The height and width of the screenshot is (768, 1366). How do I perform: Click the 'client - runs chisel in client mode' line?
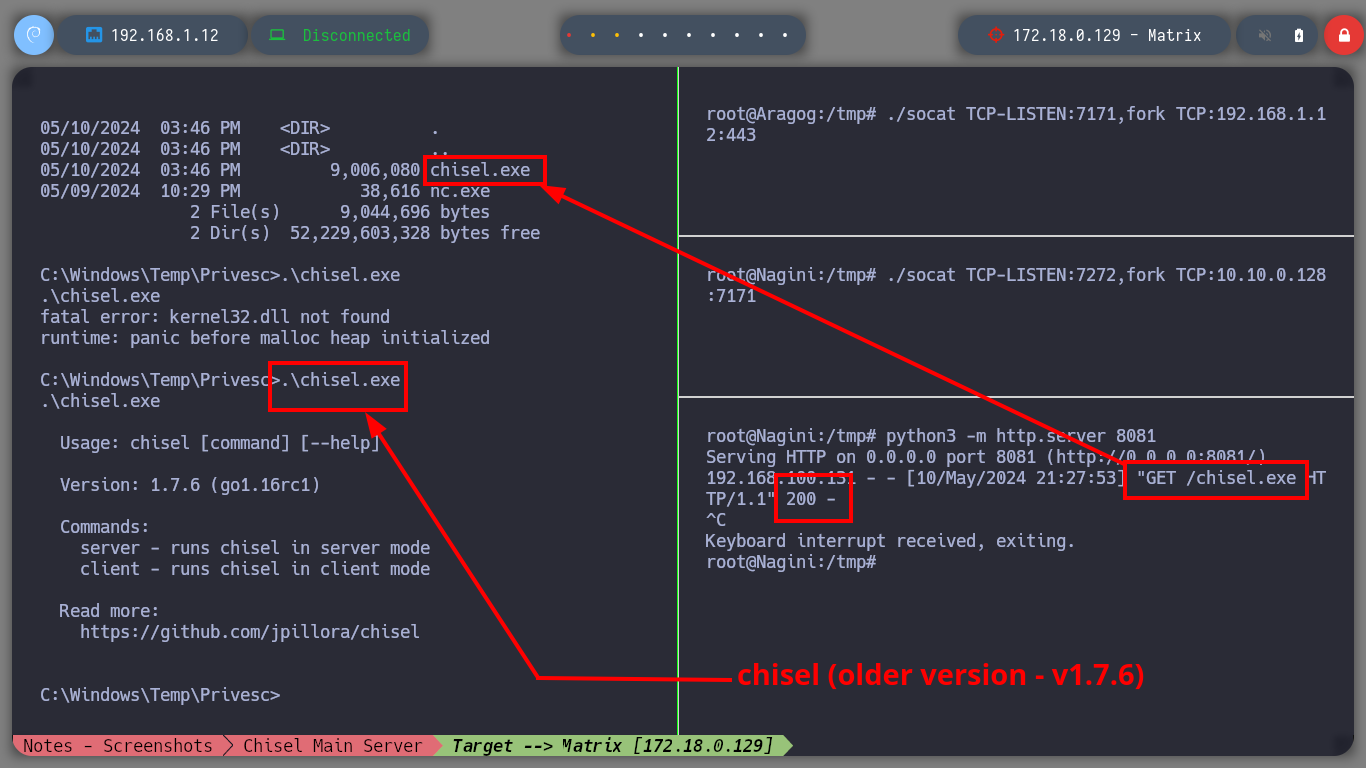[255, 569]
